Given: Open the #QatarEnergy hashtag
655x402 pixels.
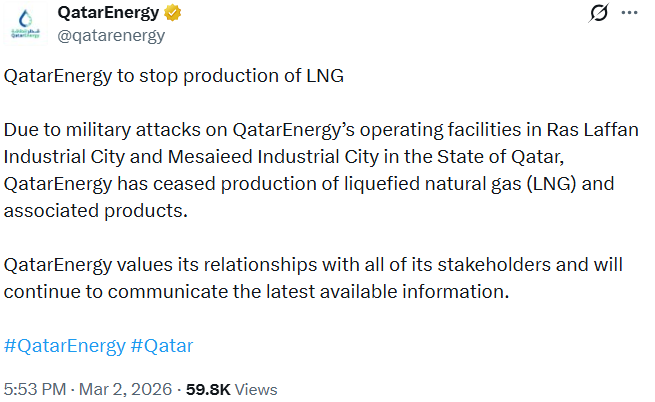Looking at the screenshot, I should point(63,346).
